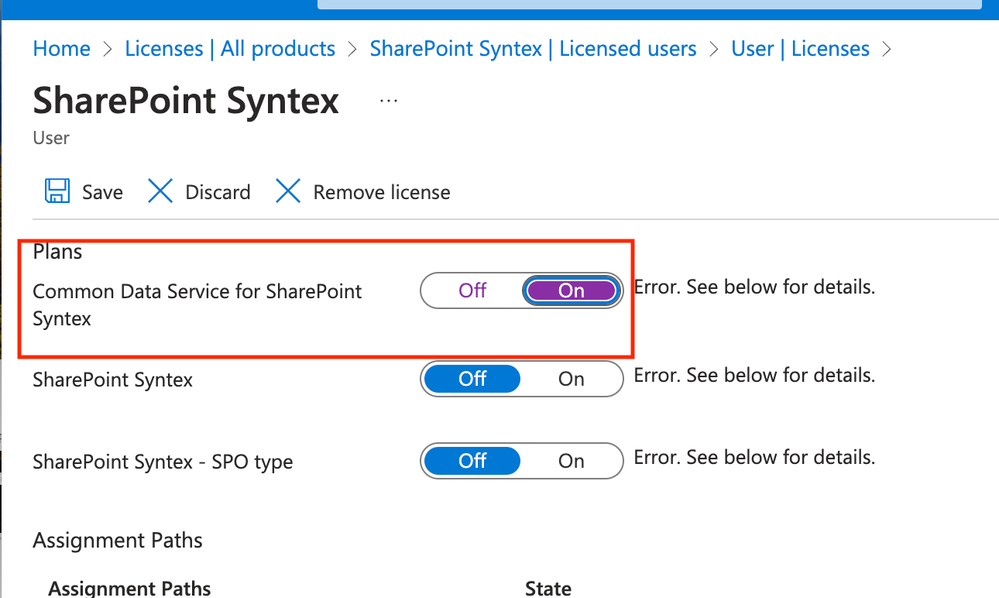Switch the SharePoint Syntex plan to On
Screen dimensions: 999x598
571,379
